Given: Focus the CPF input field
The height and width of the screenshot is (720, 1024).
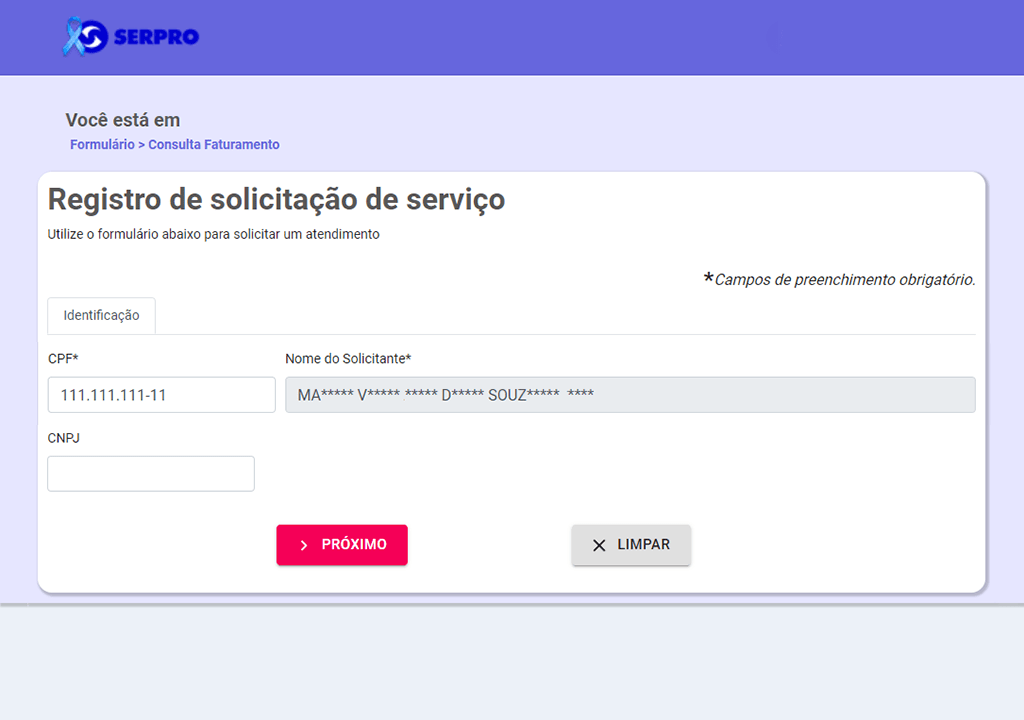Looking at the screenshot, I should tap(161, 395).
